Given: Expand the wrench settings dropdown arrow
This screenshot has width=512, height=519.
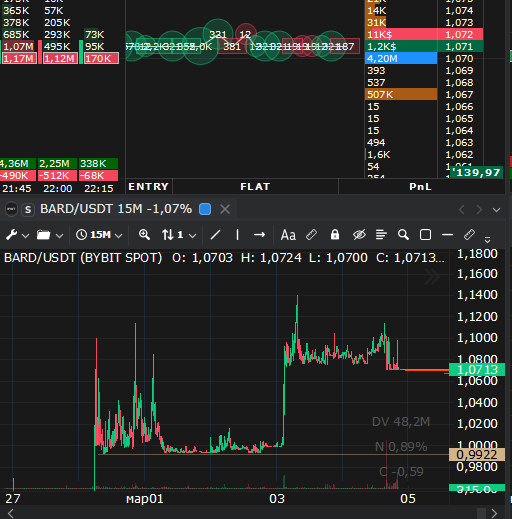Looking at the screenshot, I should tap(25, 236).
